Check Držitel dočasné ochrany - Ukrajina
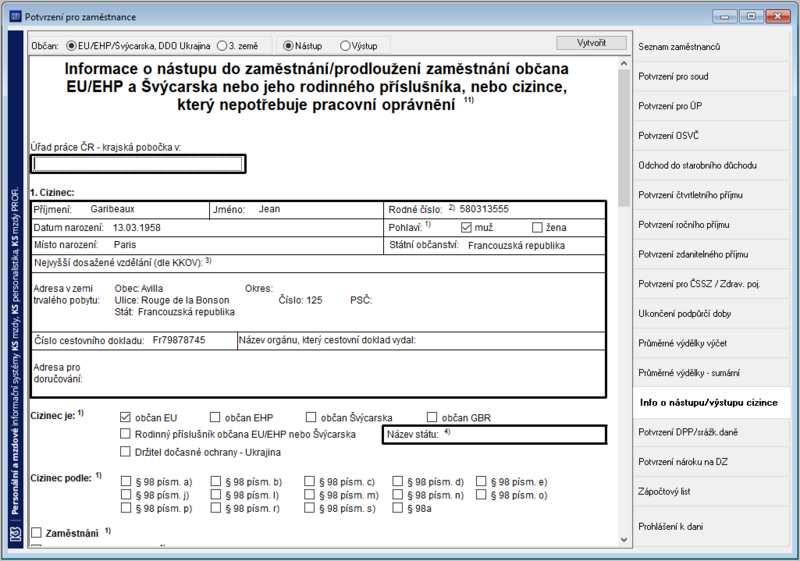The image size is (800, 561). (125, 451)
